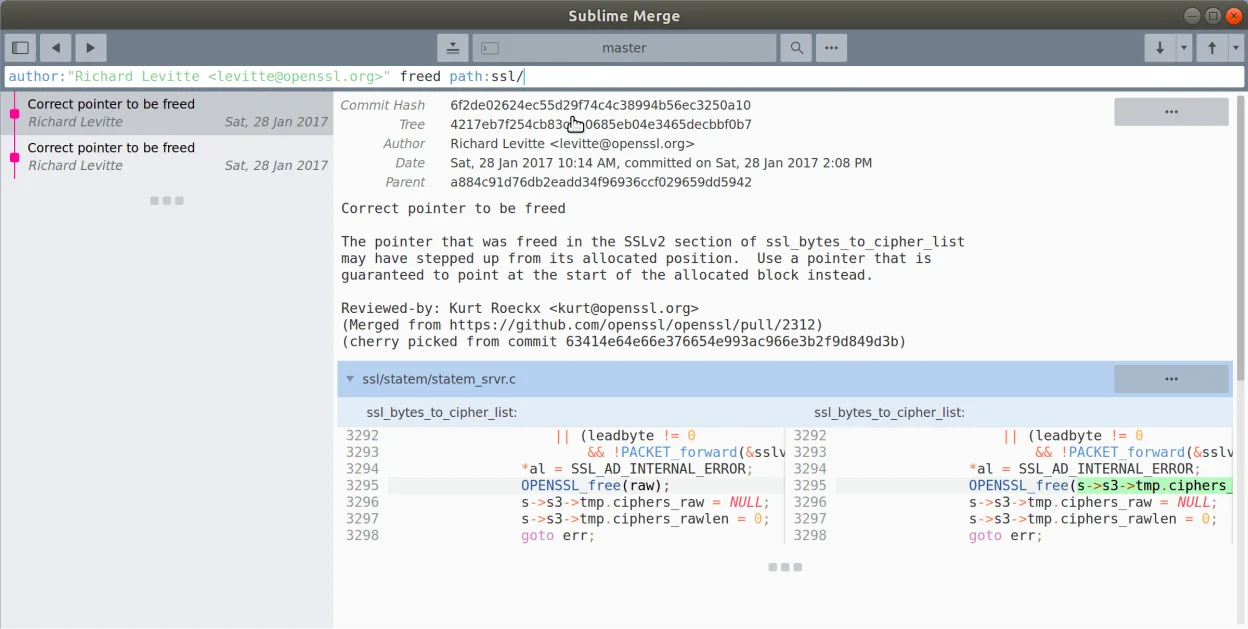The width and height of the screenshot is (1248, 629).
Task: Click the commit details vertical scrollbar
Action: [x=1241, y=238]
